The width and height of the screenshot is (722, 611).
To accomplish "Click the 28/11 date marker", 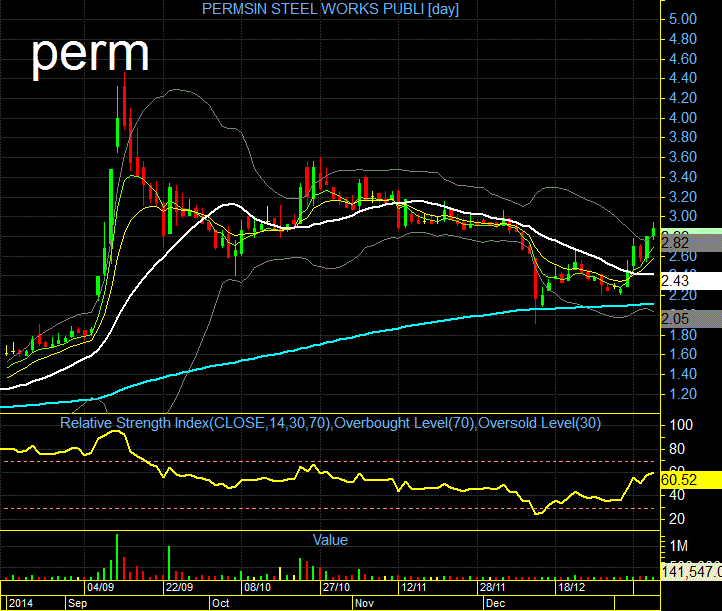I will tap(492, 587).
